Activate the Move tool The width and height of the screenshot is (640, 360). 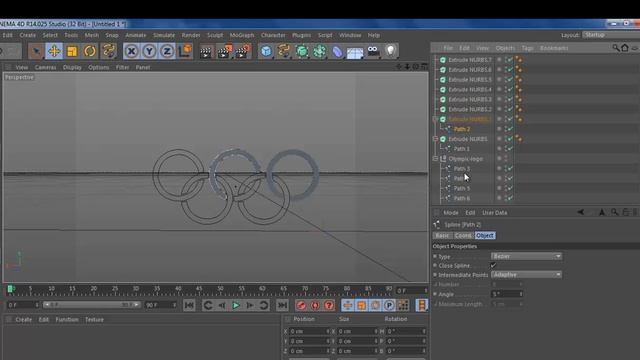coord(54,51)
